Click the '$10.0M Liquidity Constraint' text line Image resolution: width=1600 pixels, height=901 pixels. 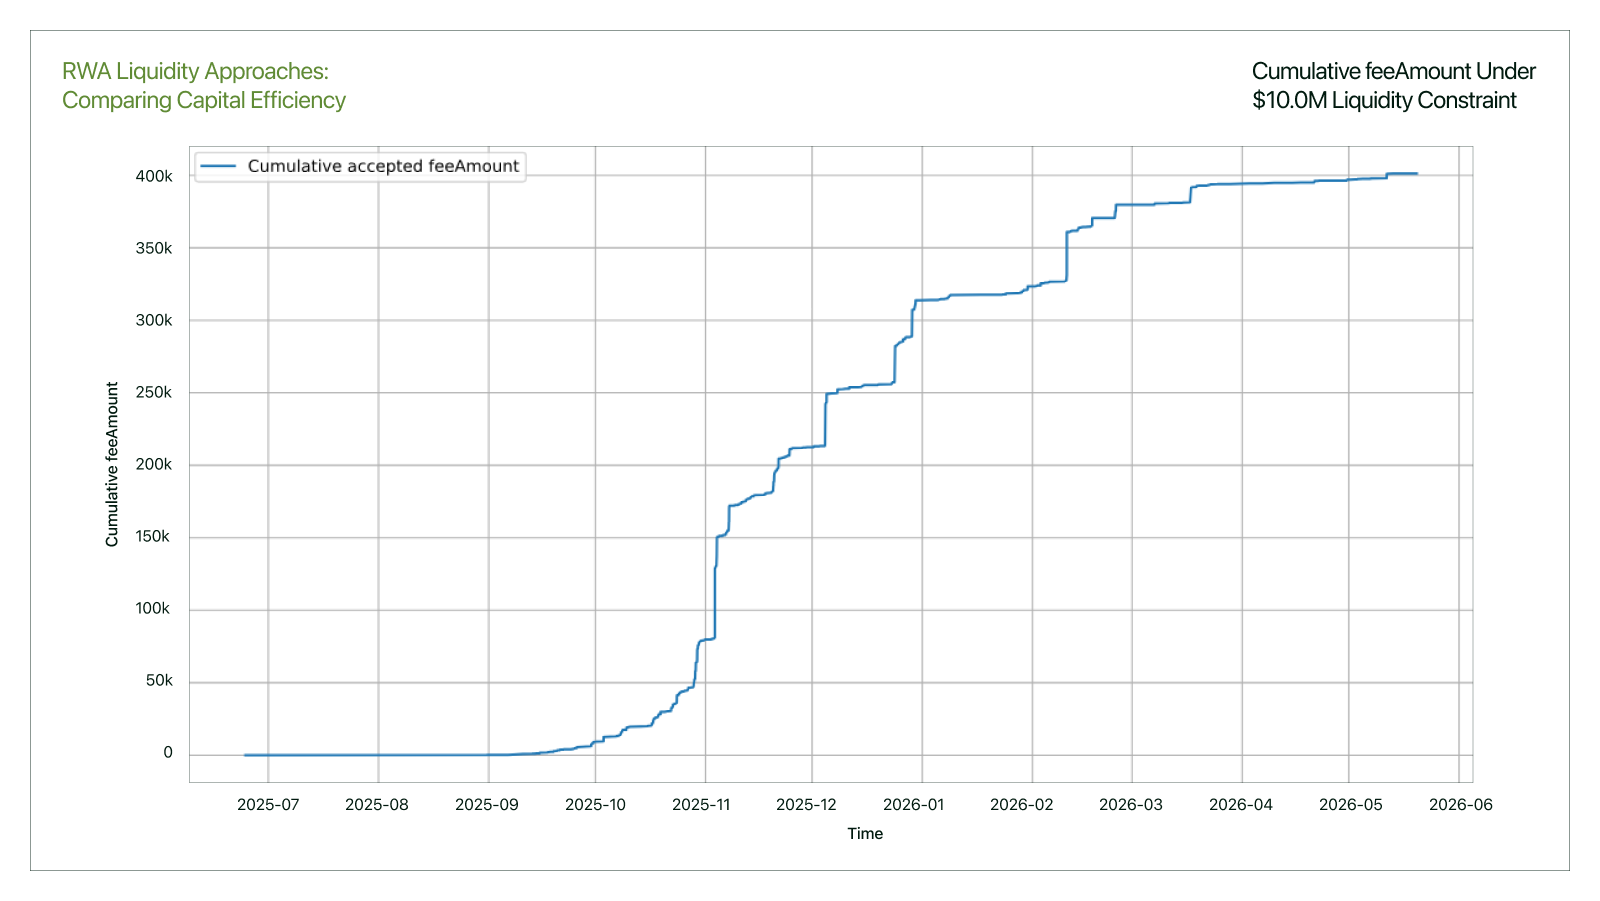[1385, 101]
